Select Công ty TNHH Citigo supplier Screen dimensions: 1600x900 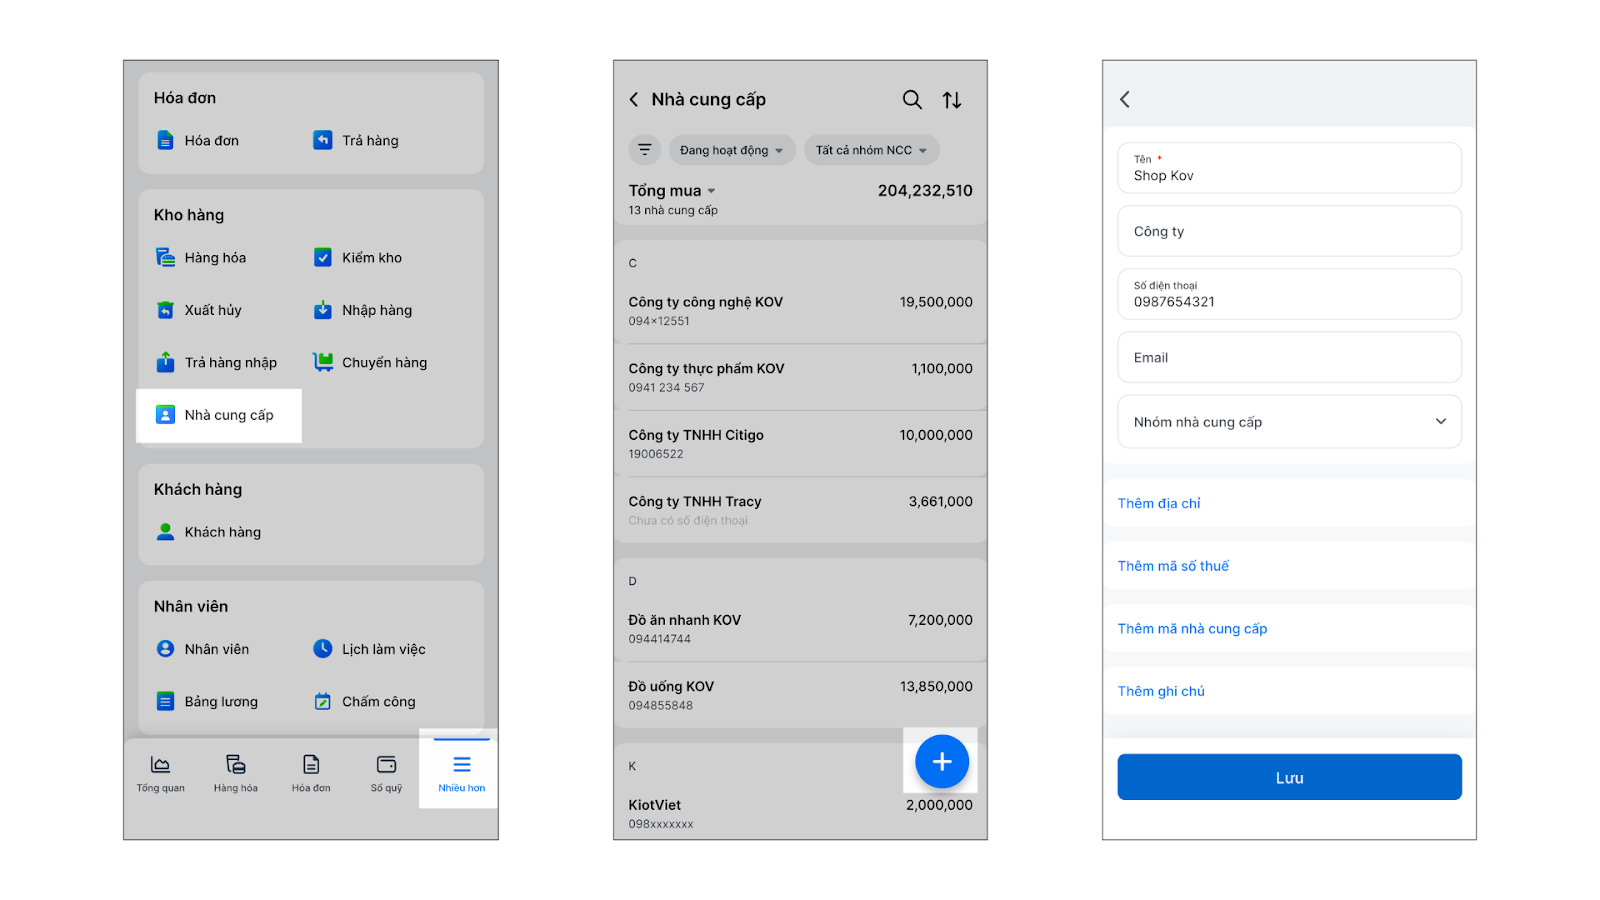point(800,443)
